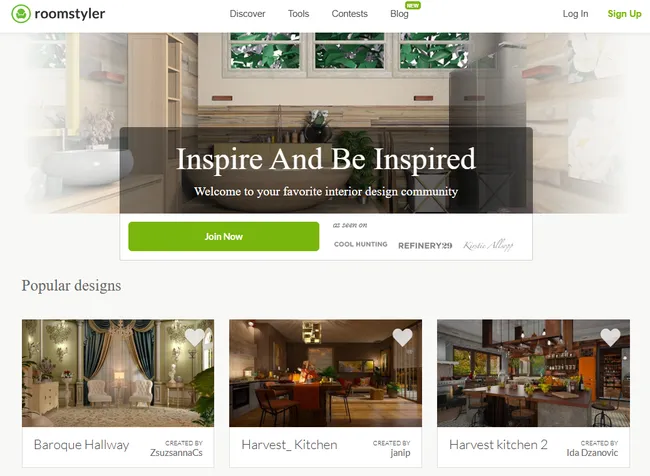The image size is (650, 476).
Task: Click the Log In link
Action: [x=575, y=14]
